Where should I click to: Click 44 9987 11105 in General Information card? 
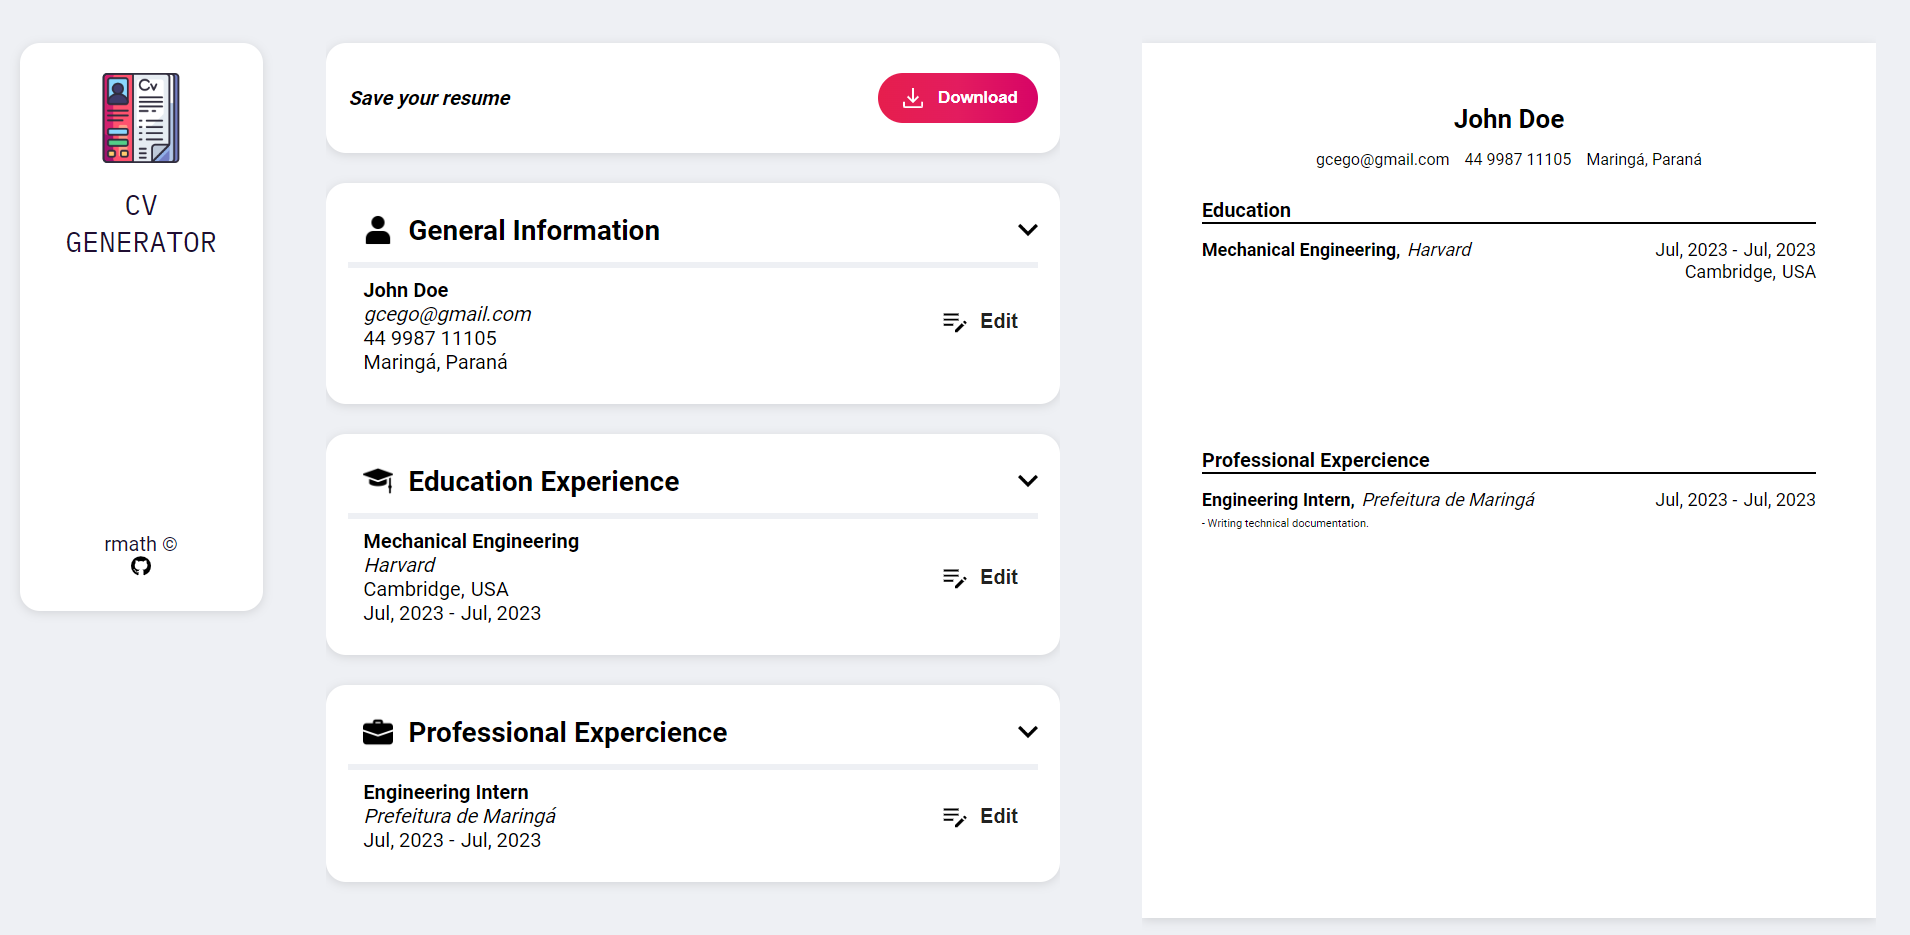pyautogui.click(x=430, y=338)
